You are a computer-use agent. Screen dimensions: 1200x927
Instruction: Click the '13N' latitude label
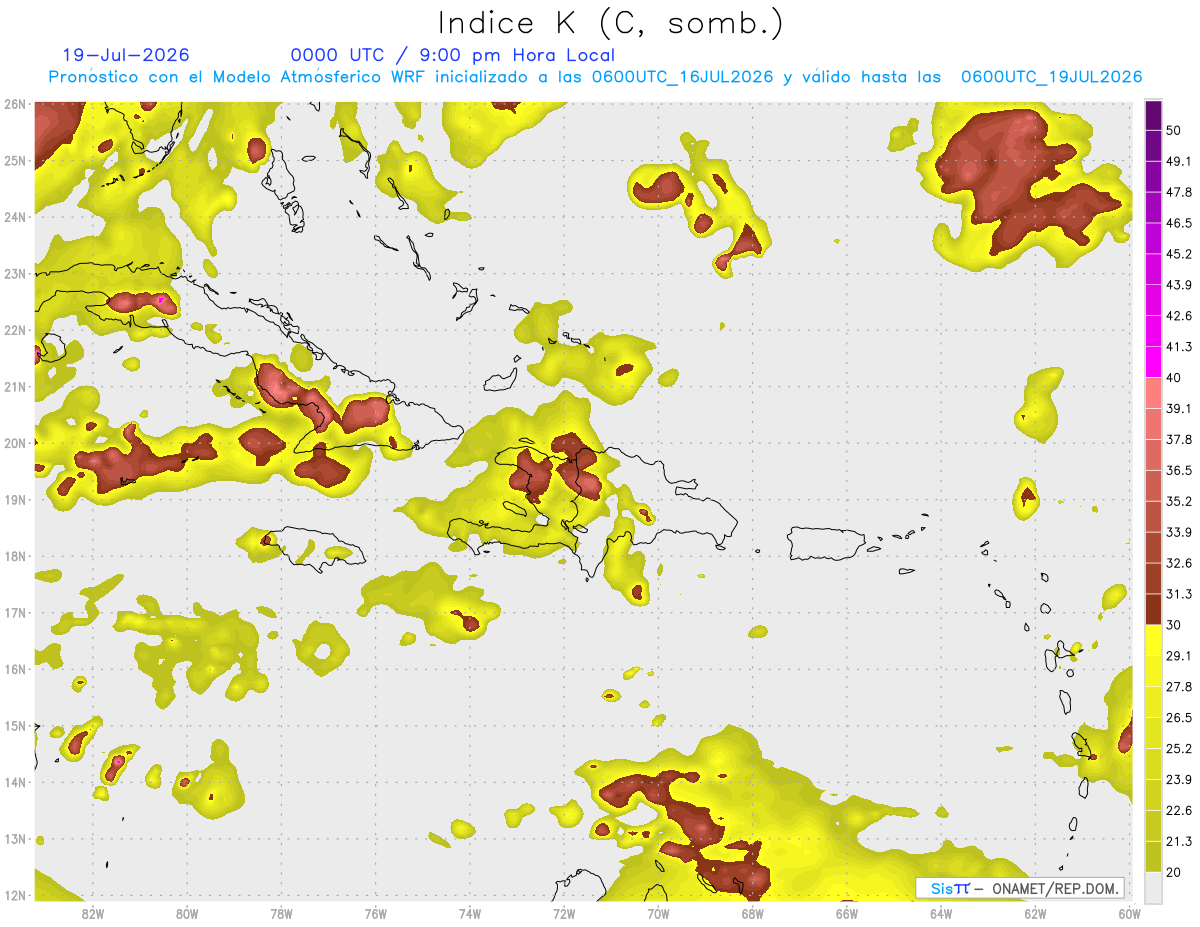coord(14,839)
